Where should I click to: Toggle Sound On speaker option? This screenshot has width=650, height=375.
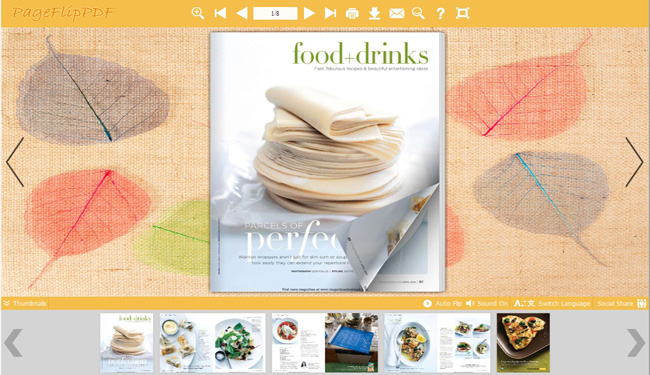click(487, 303)
